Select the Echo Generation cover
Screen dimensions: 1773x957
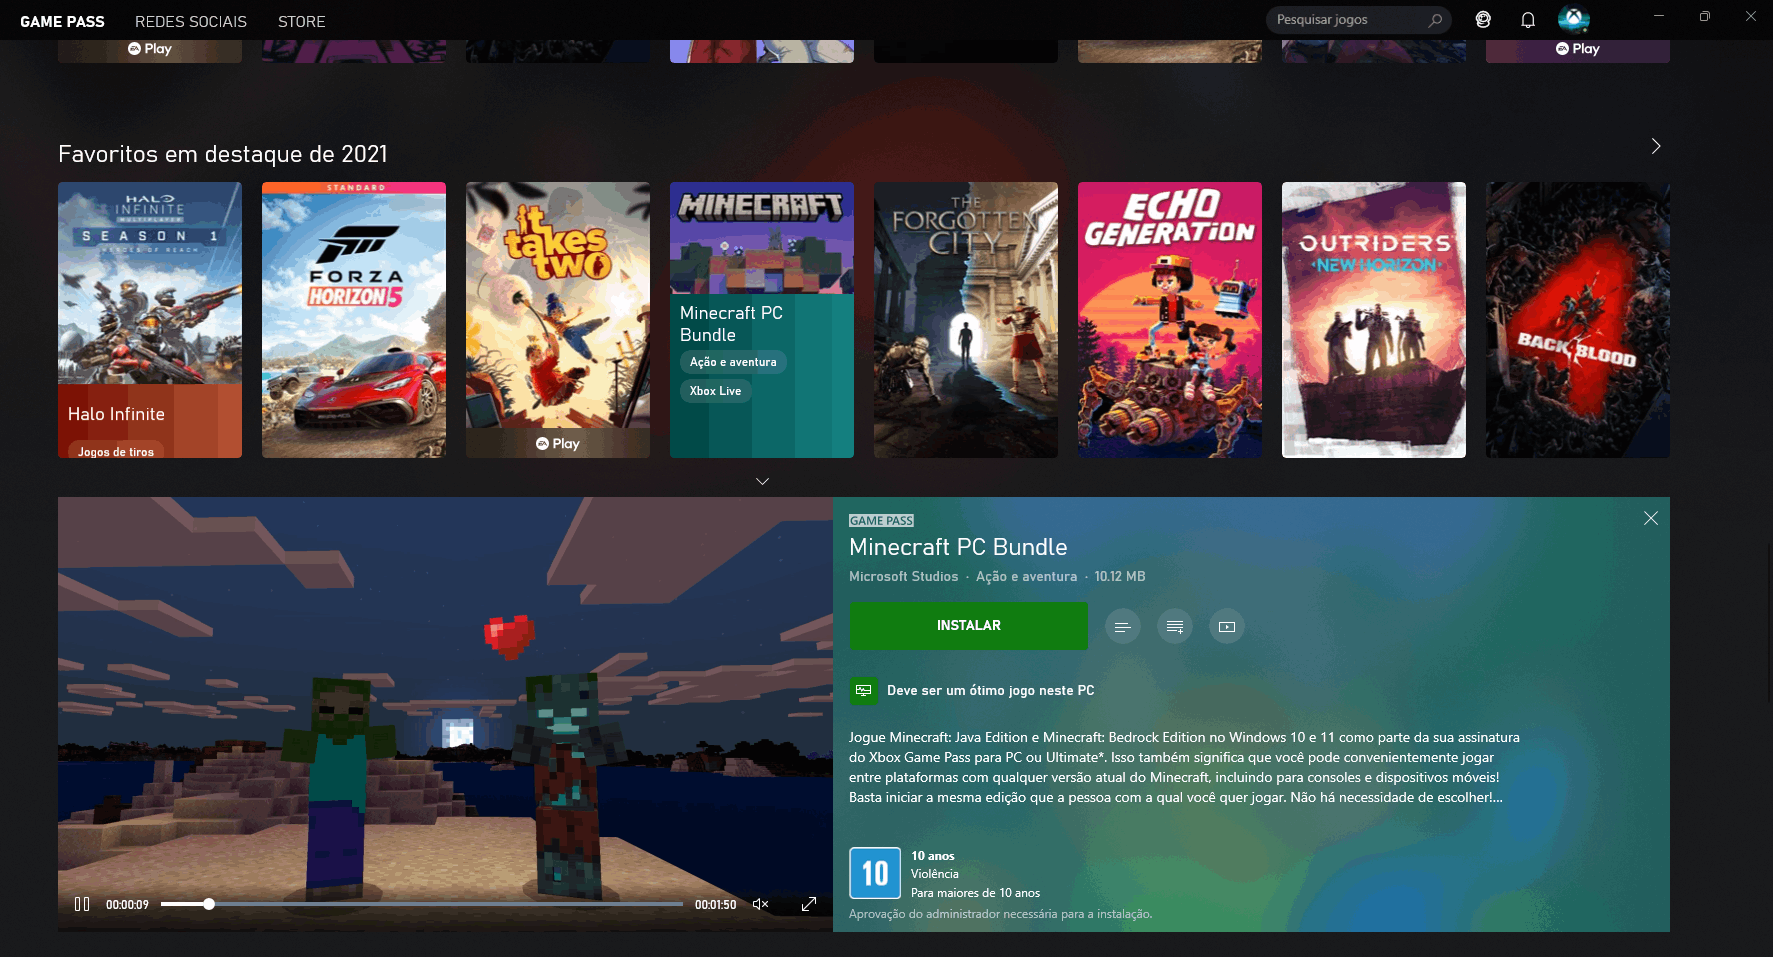click(1170, 320)
